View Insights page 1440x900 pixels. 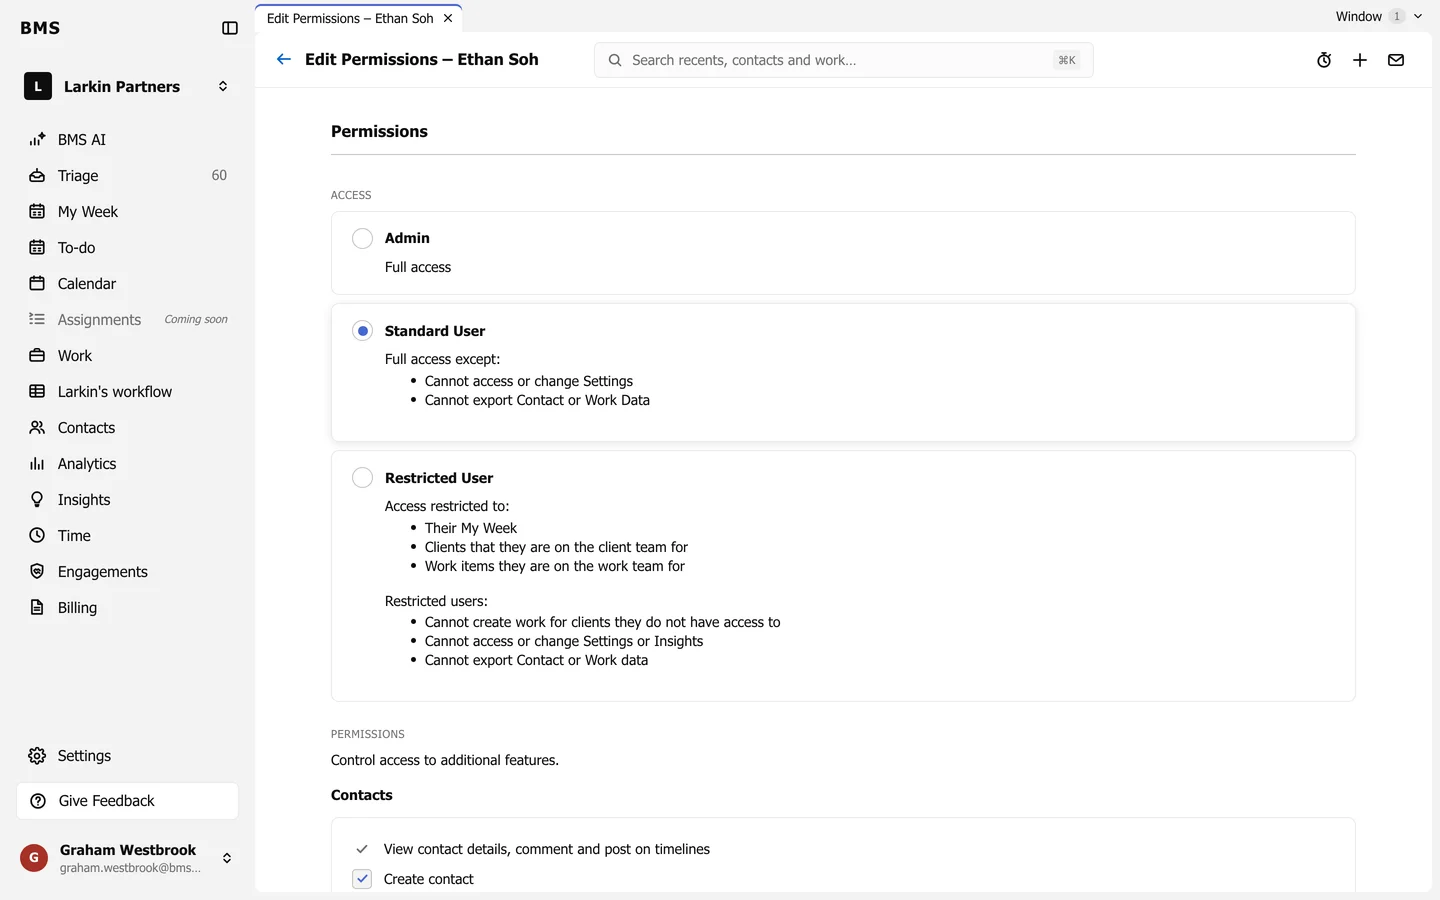(x=128, y=499)
